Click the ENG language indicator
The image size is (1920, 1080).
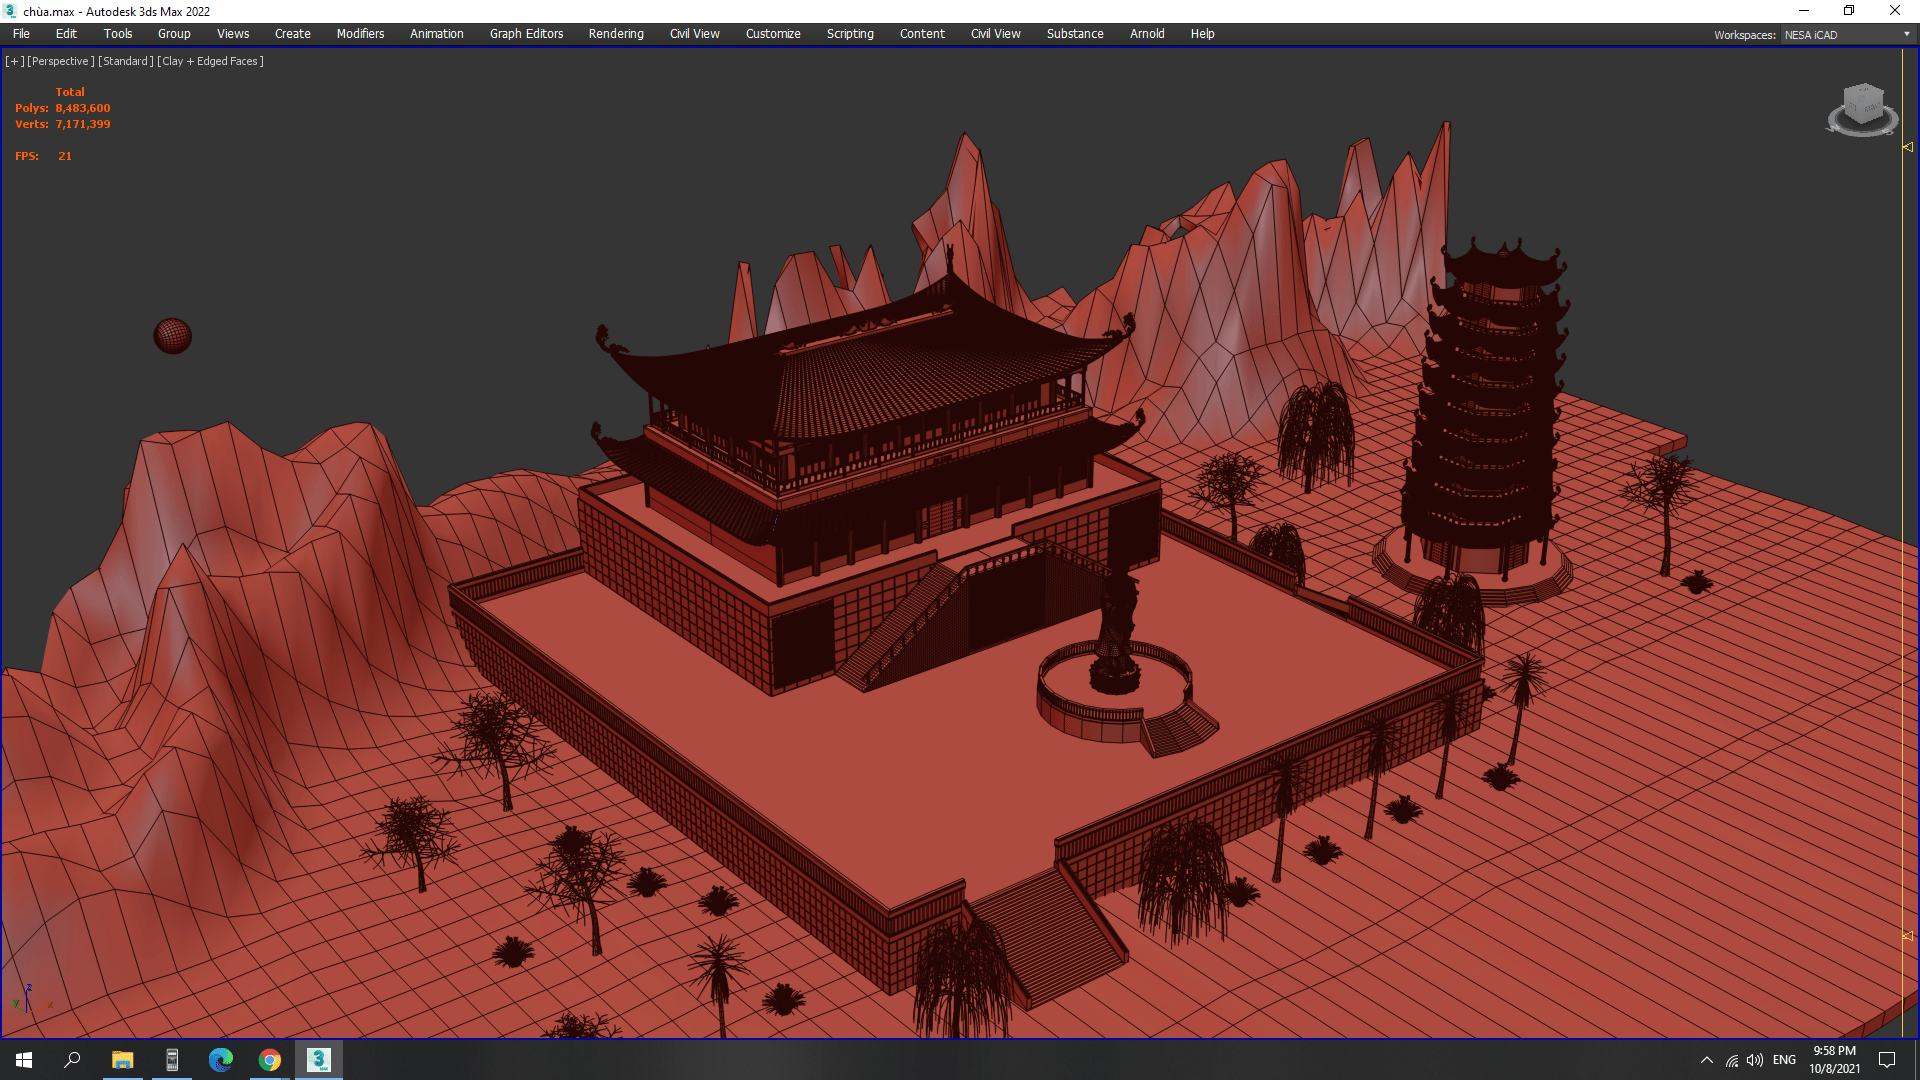[x=1784, y=1060]
